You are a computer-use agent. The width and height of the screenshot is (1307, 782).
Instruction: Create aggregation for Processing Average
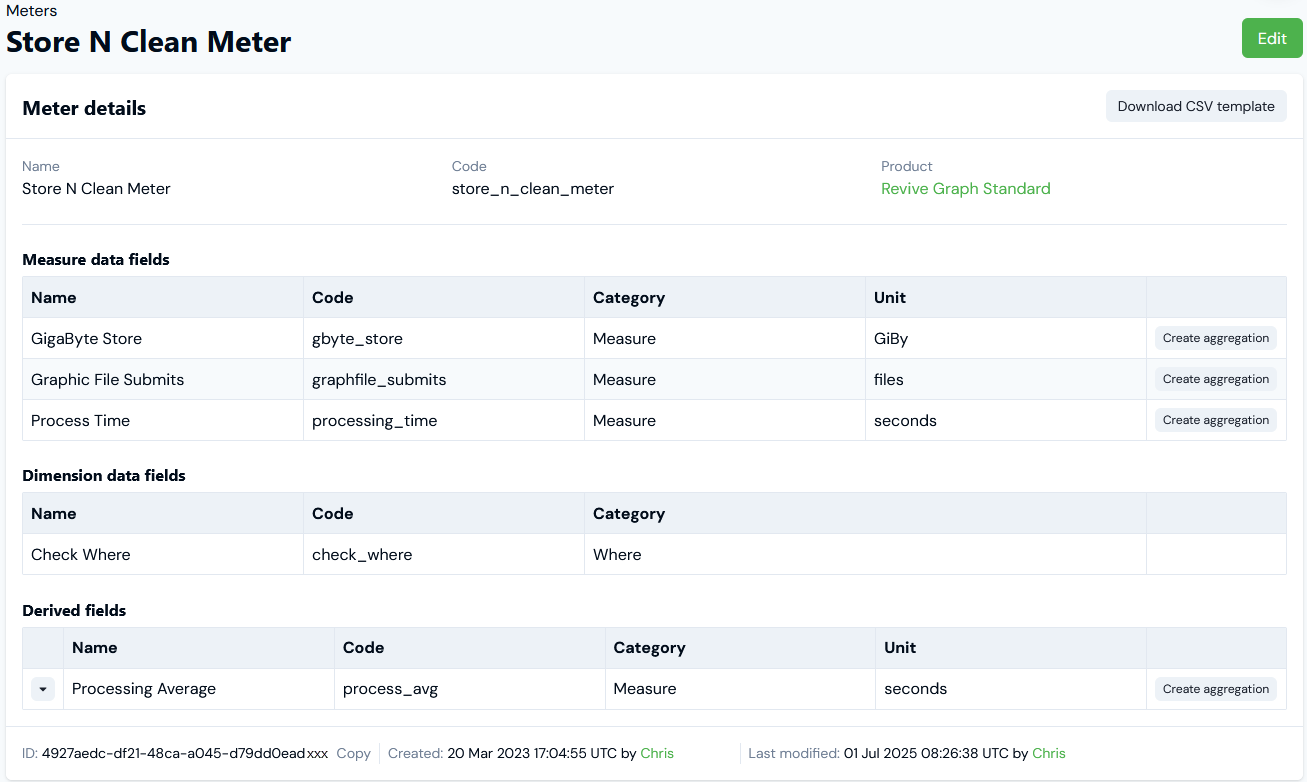pos(1216,689)
